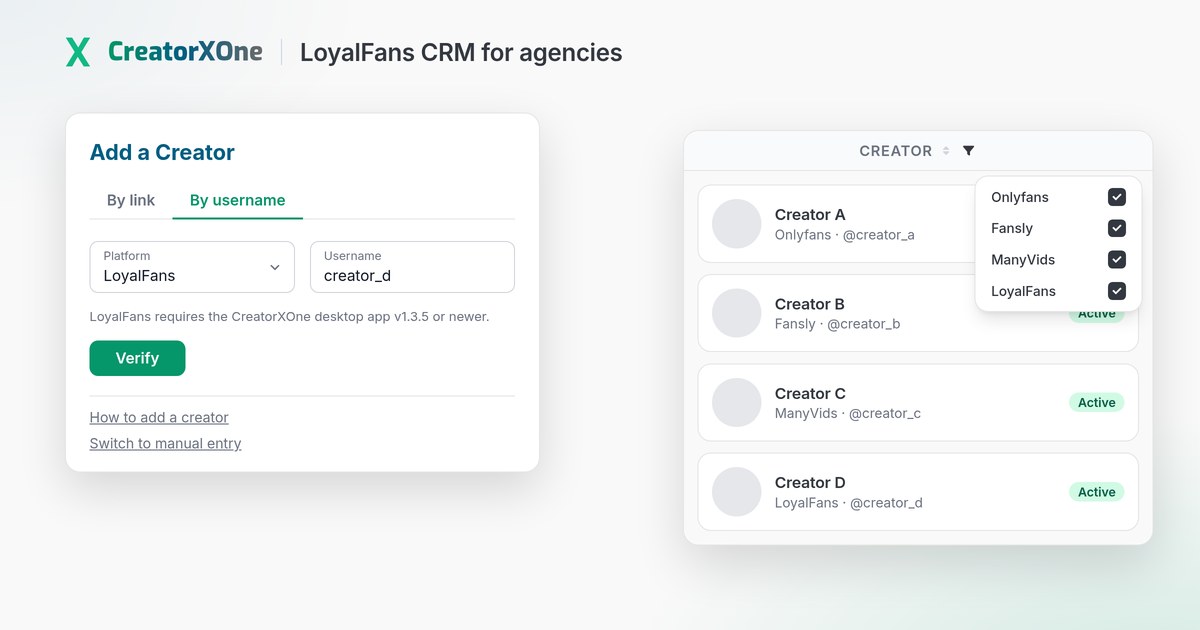Screen dimensions: 1200x630
Task: Uncheck the Fansly filter checkbox
Action: [1117, 228]
